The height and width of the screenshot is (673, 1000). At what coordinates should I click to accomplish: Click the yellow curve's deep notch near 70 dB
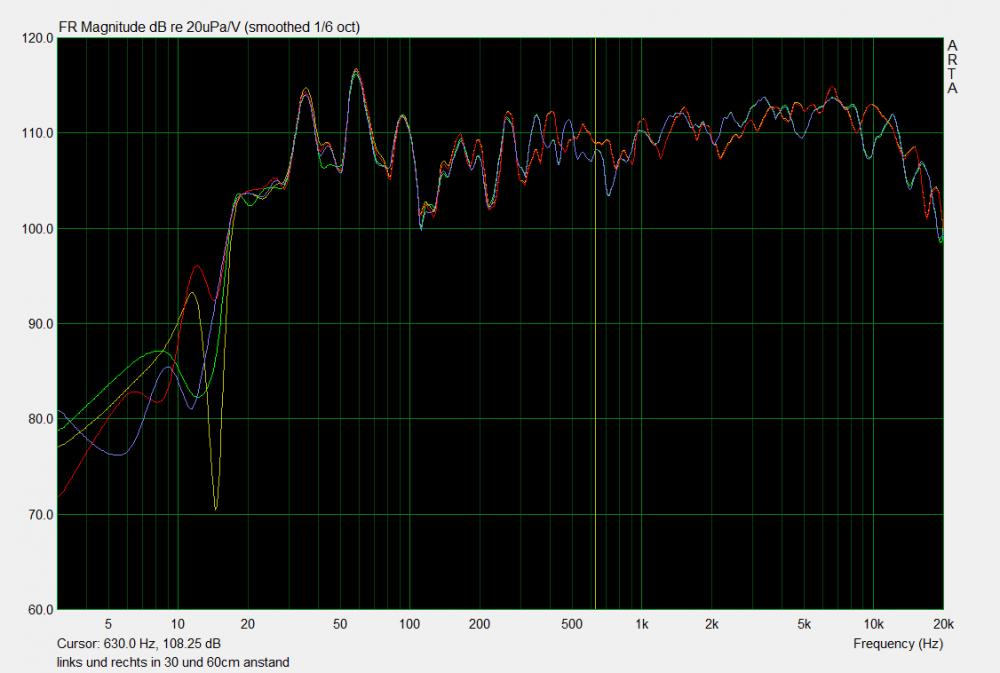pyautogui.click(x=215, y=508)
